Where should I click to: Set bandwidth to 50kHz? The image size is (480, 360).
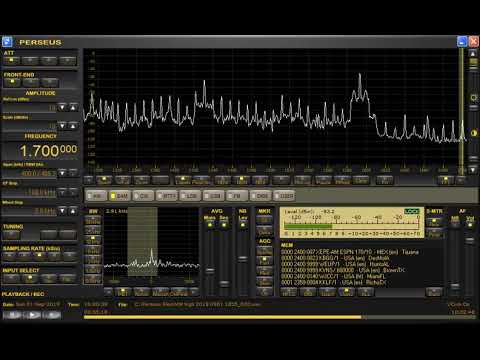(x=93, y=221)
